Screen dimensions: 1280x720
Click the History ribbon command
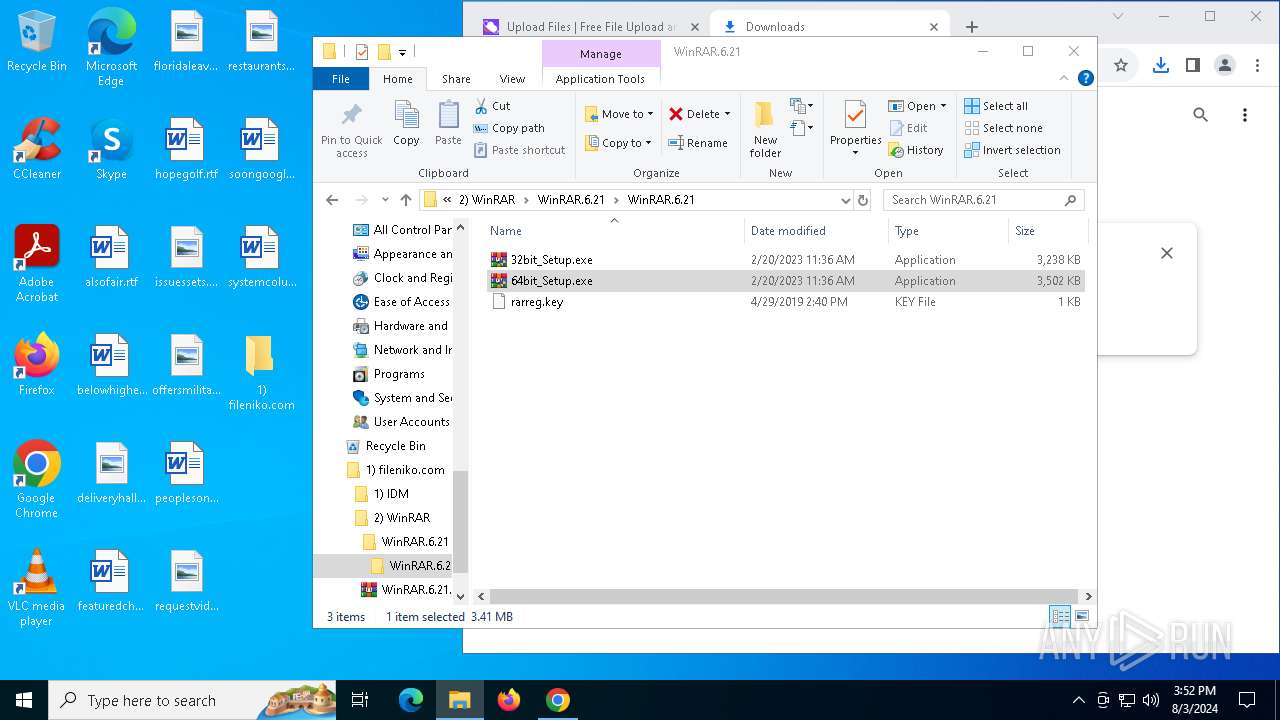915,150
